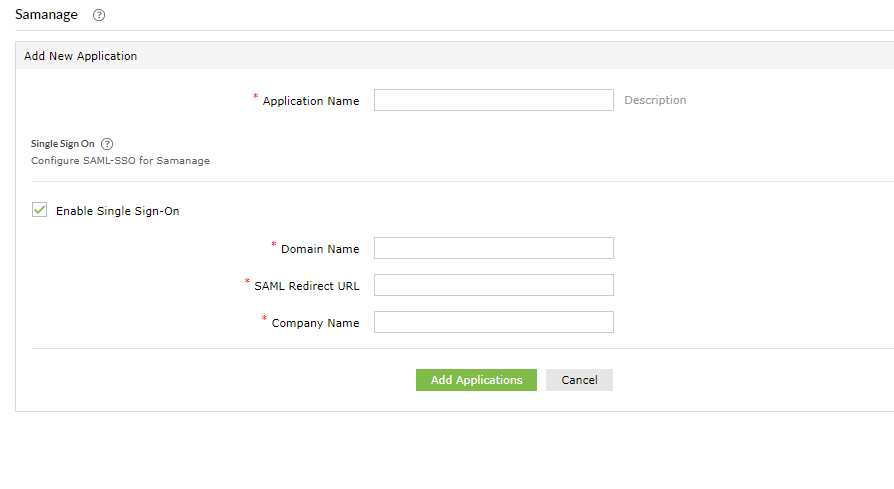The height and width of the screenshot is (489, 894).
Task: Uncheck Enable Single Sign-On checkbox
Action: [39, 210]
